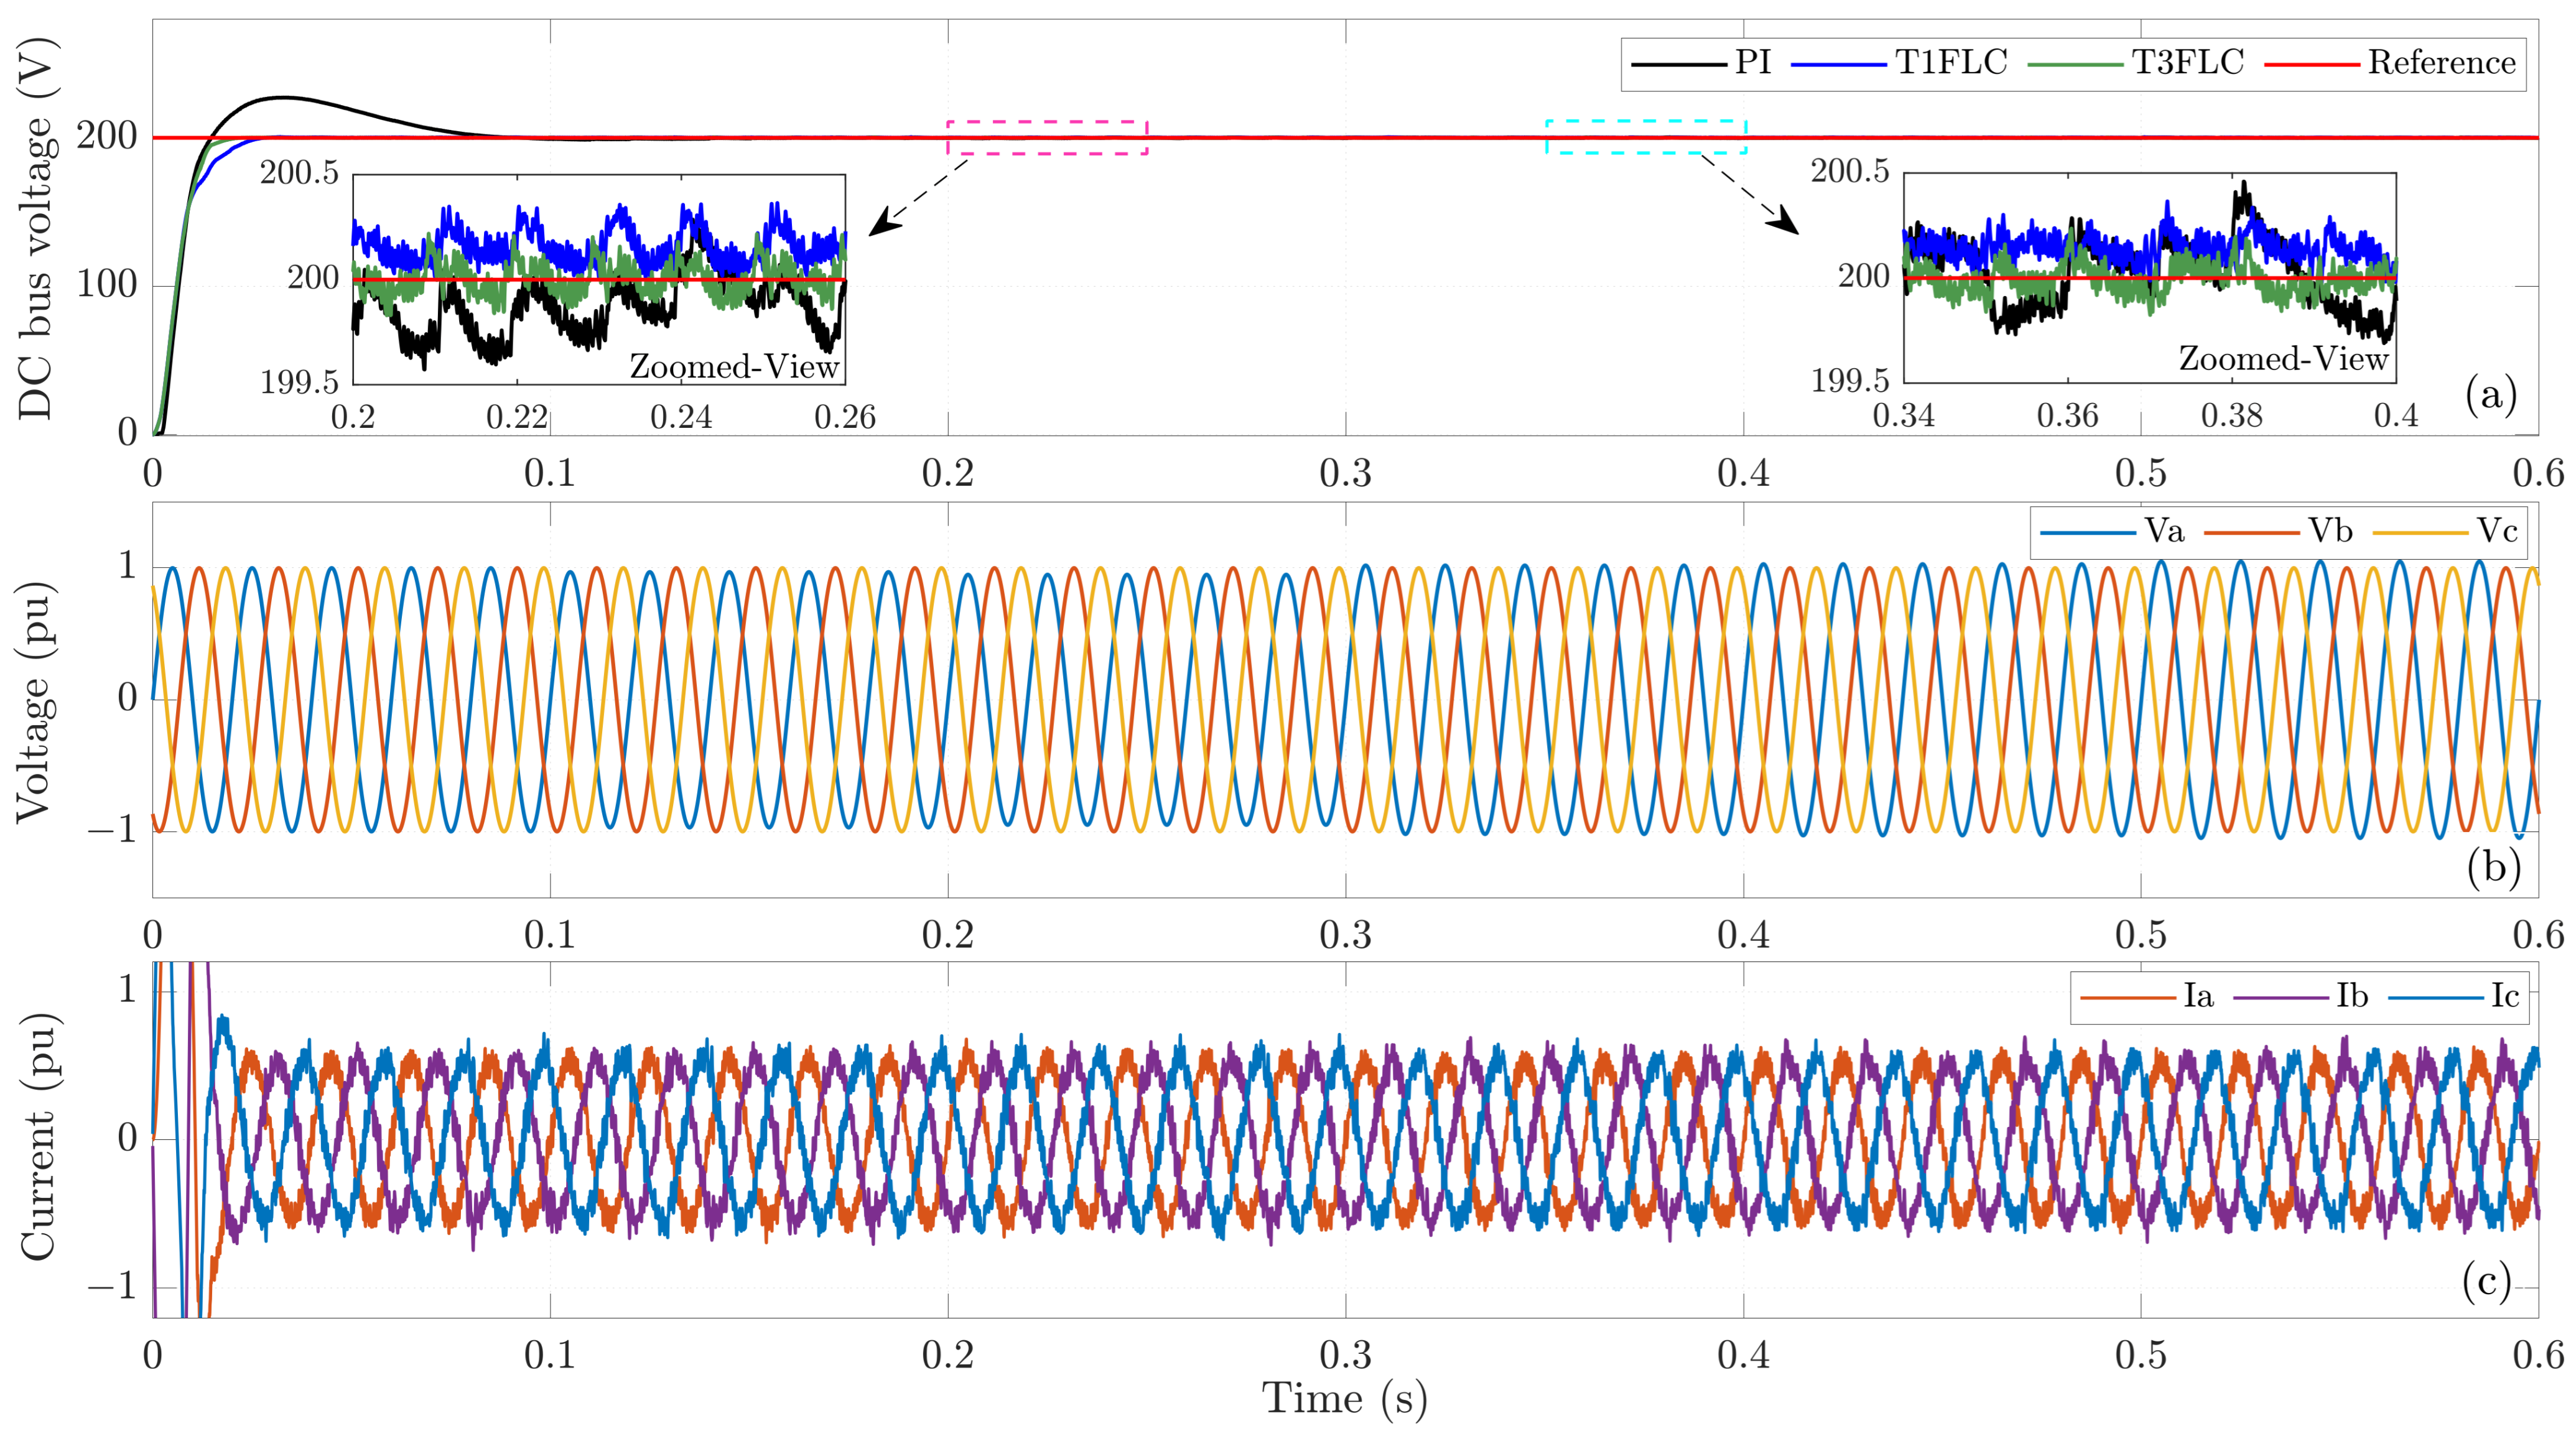Click the red Reference line swatch in legend

point(2311,64)
